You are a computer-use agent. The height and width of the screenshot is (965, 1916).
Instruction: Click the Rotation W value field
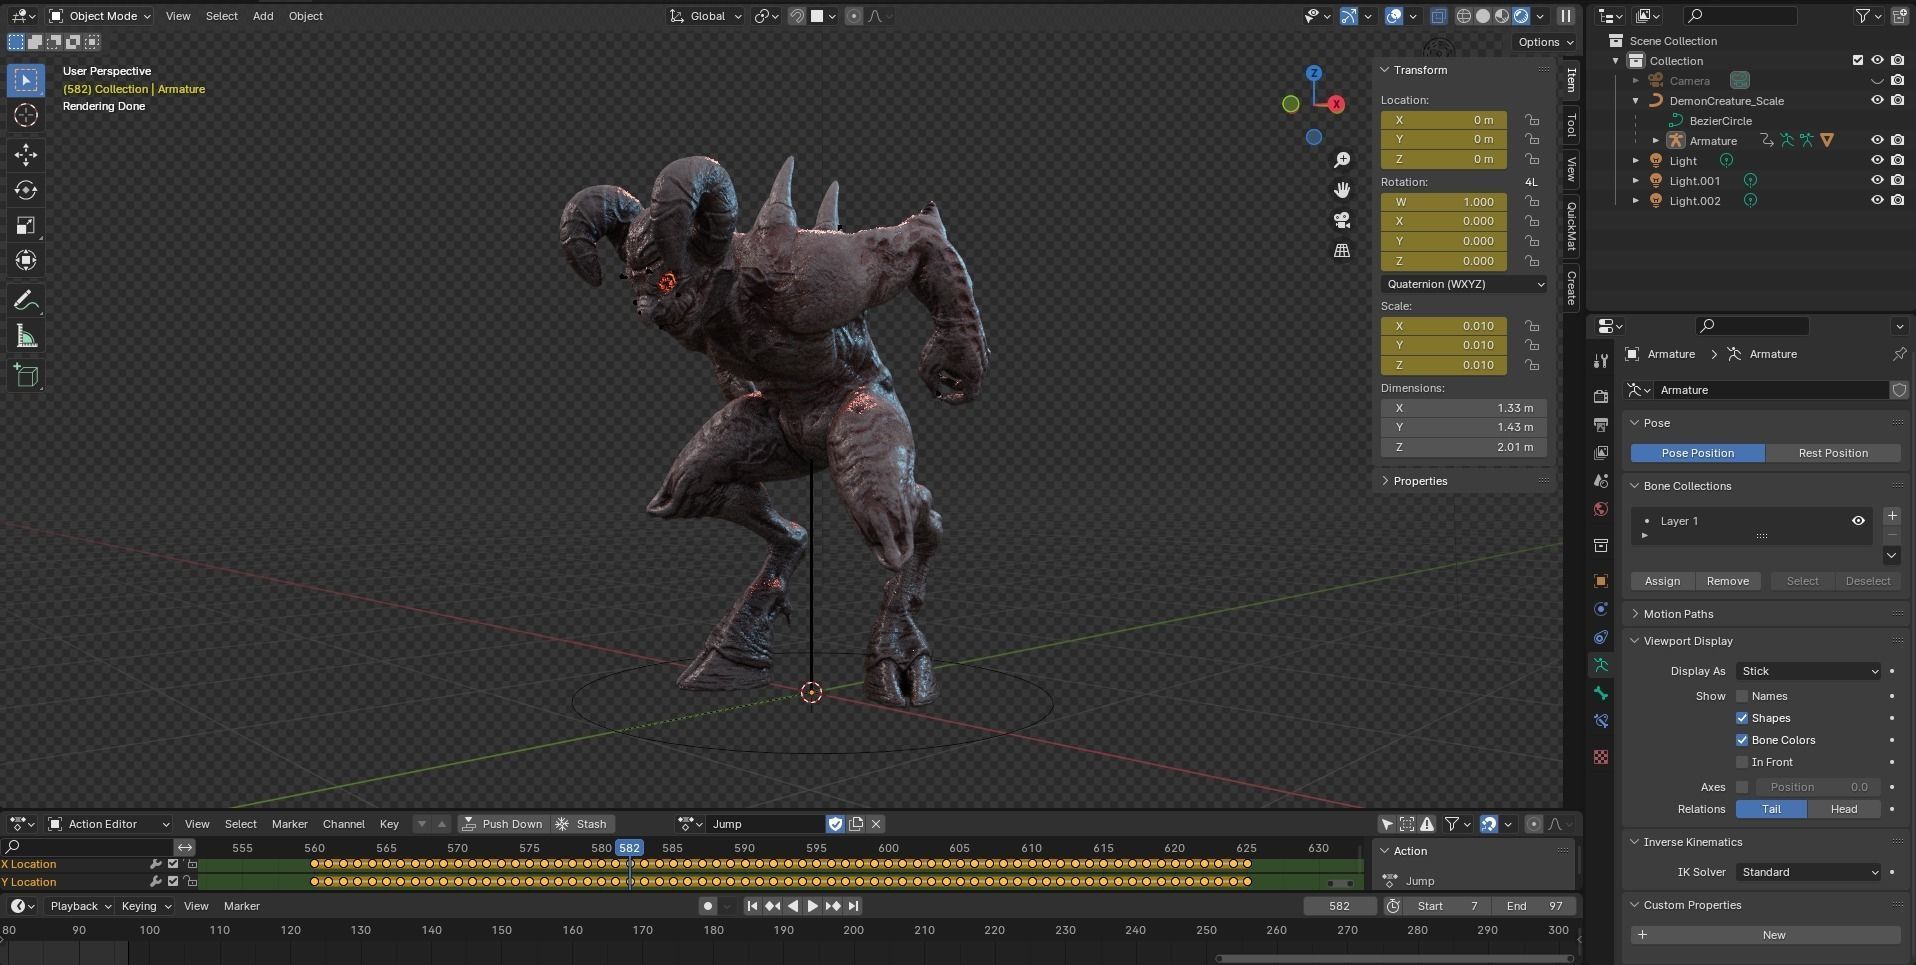(x=1444, y=202)
